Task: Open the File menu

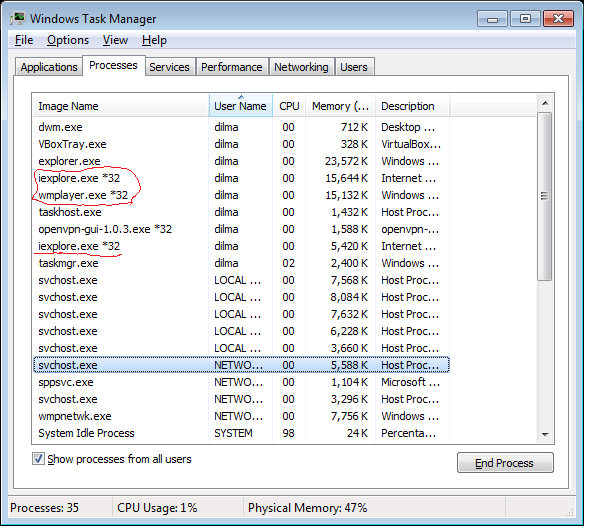Action: pyautogui.click(x=24, y=40)
